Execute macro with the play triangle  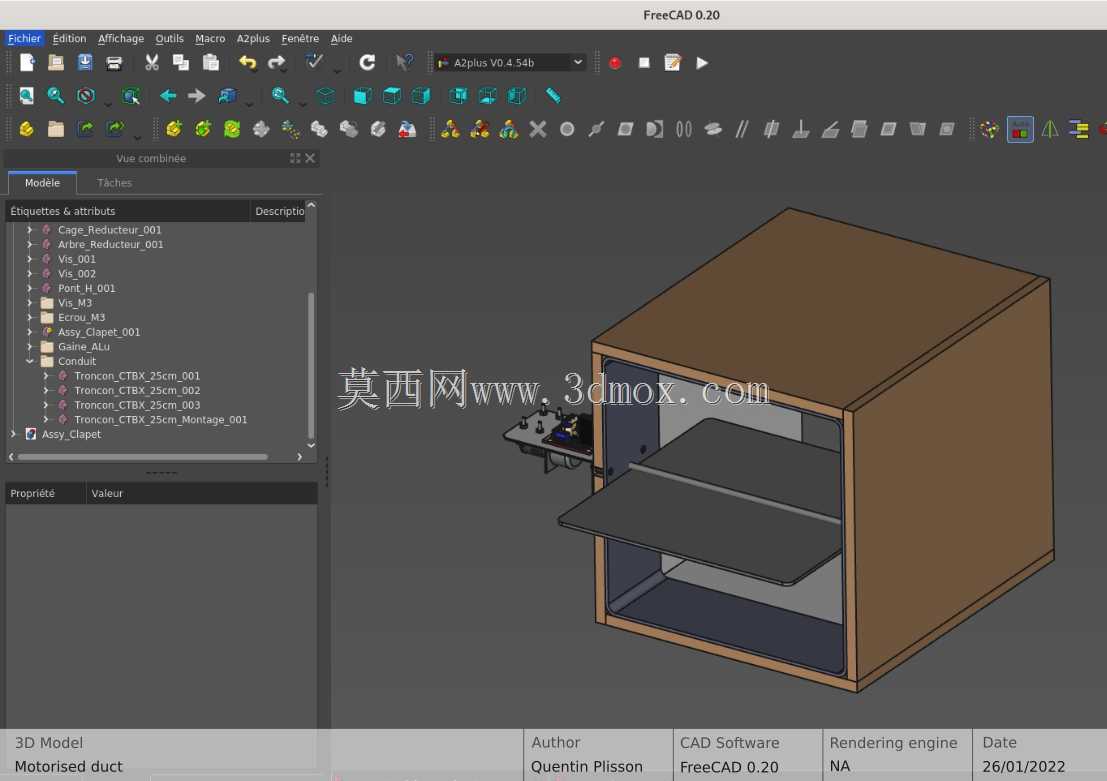tap(702, 63)
